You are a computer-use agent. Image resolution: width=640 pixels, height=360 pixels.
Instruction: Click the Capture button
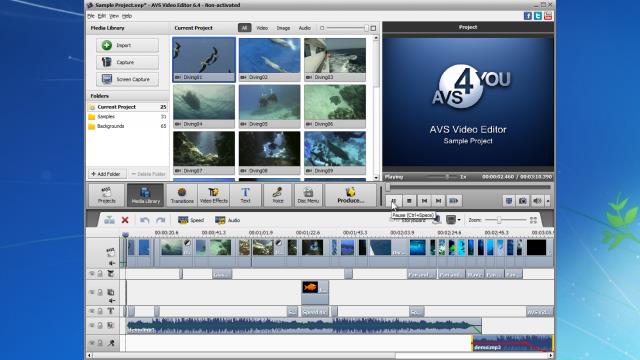click(127, 62)
